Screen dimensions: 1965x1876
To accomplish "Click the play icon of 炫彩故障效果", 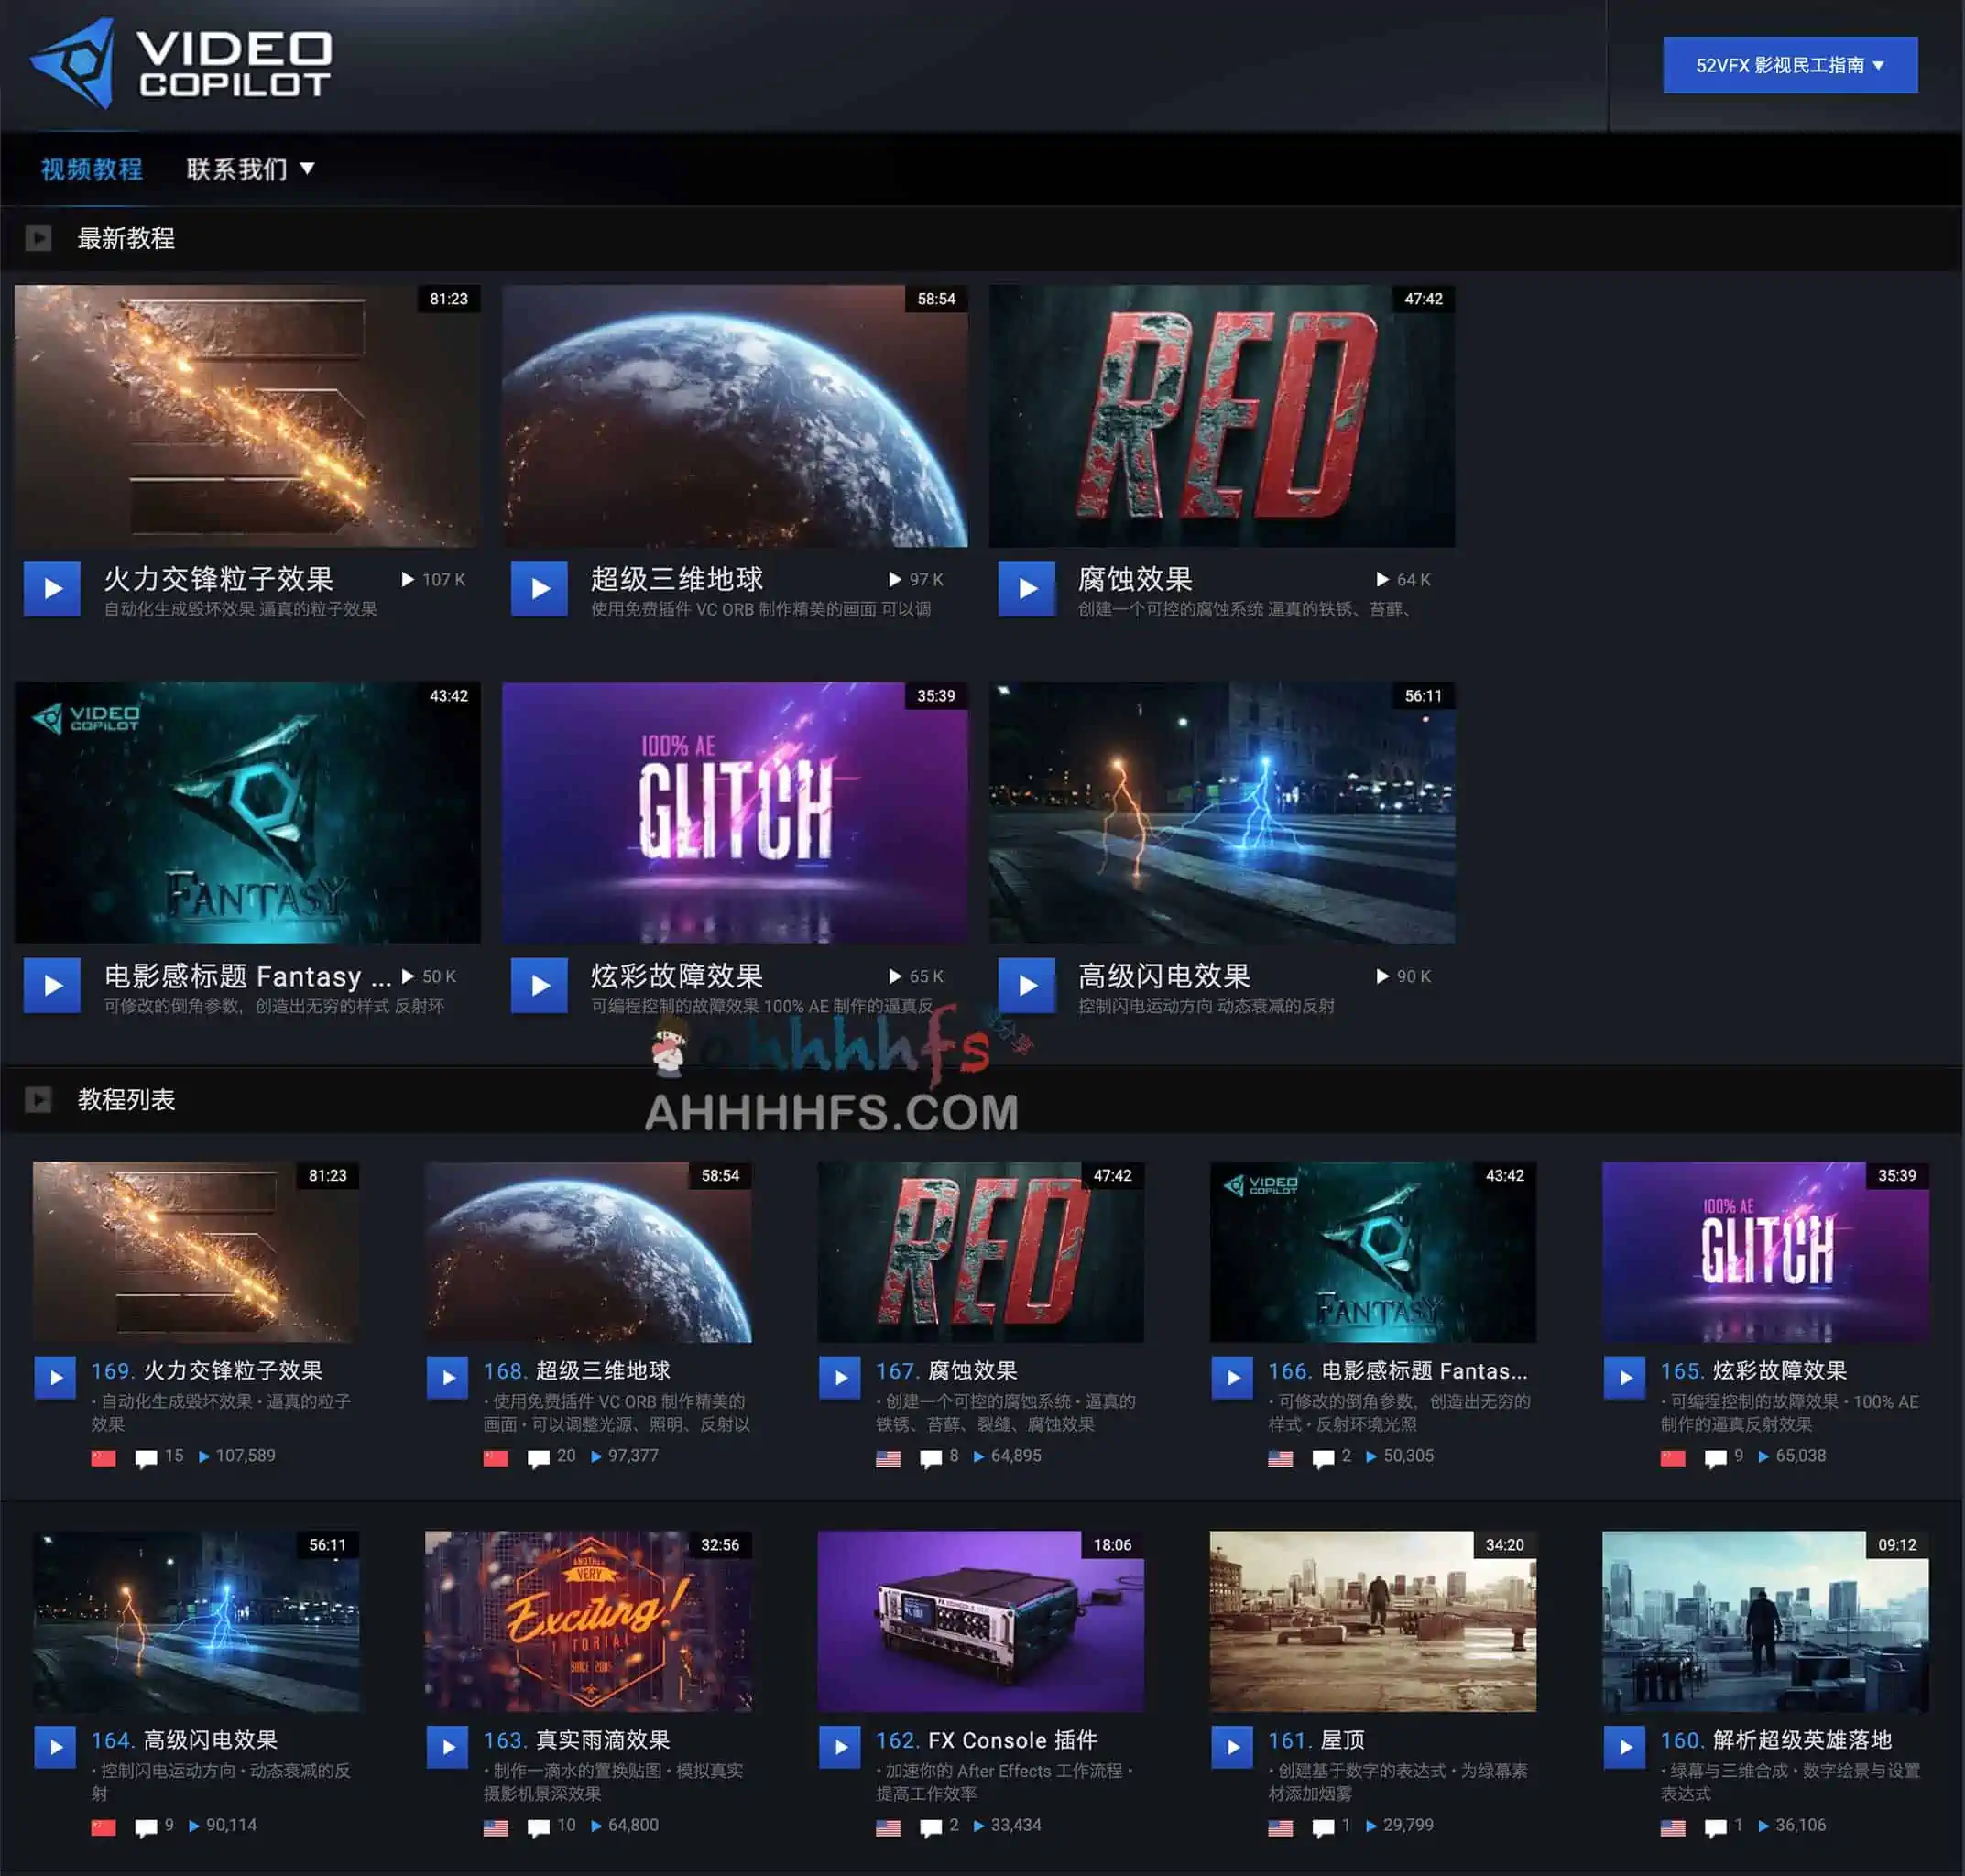I will pos(540,987).
